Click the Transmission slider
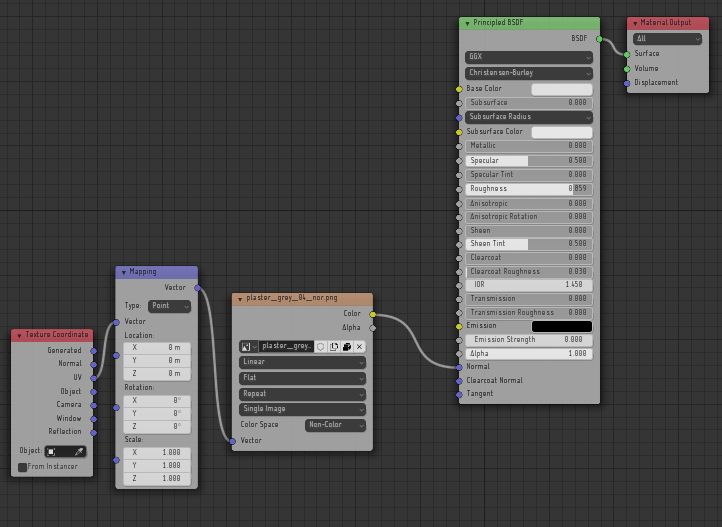 (529, 299)
